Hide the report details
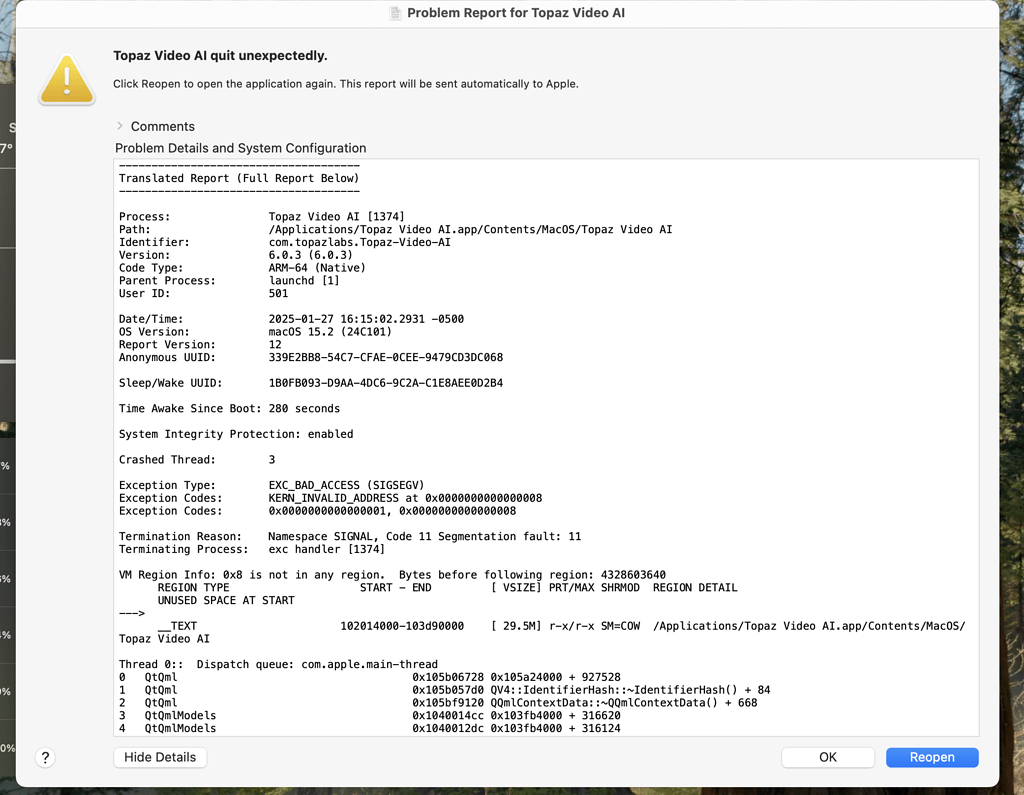The image size is (1024, 795). (159, 757)
